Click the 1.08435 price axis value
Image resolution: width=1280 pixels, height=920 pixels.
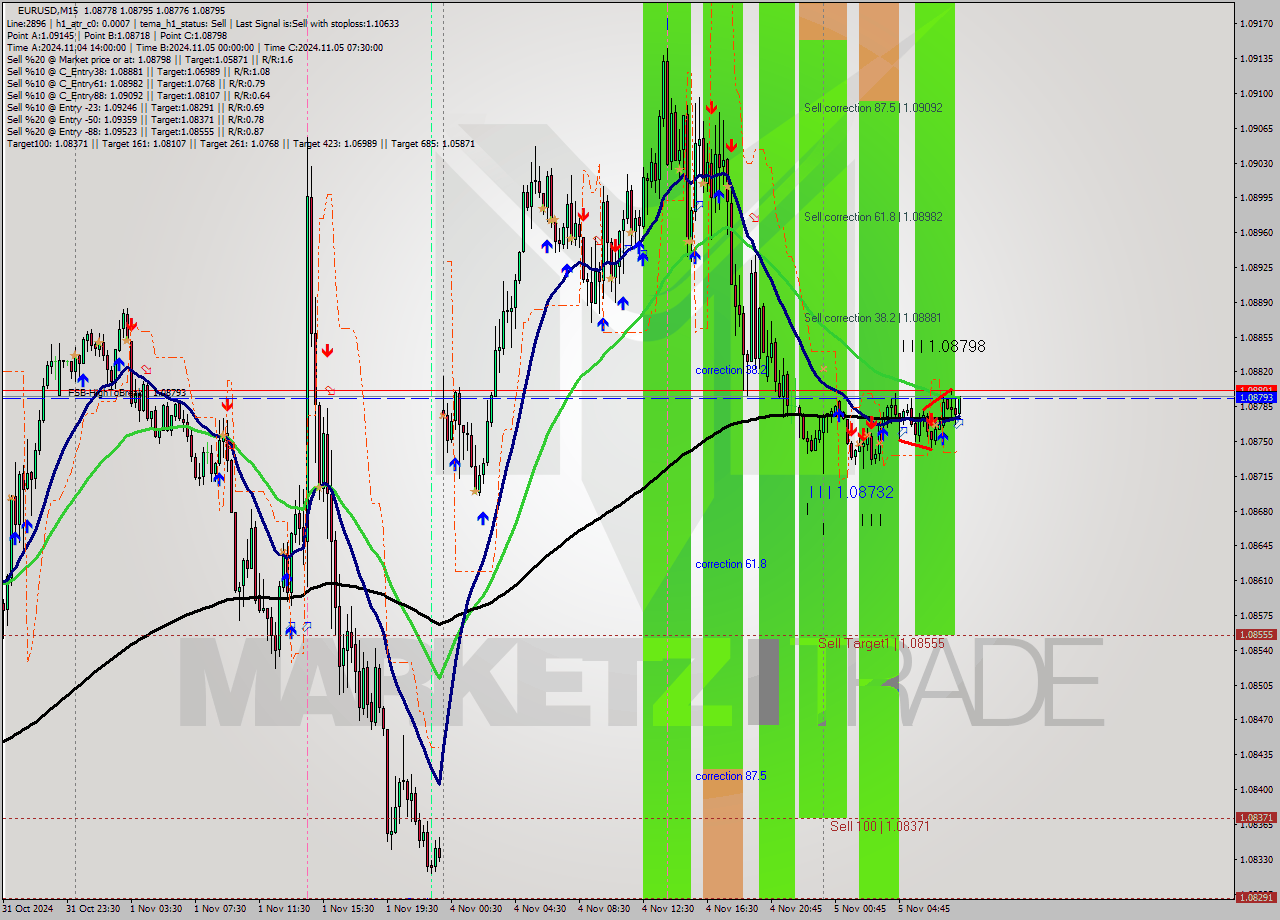pyautogui.click(x=1256, y=755)
